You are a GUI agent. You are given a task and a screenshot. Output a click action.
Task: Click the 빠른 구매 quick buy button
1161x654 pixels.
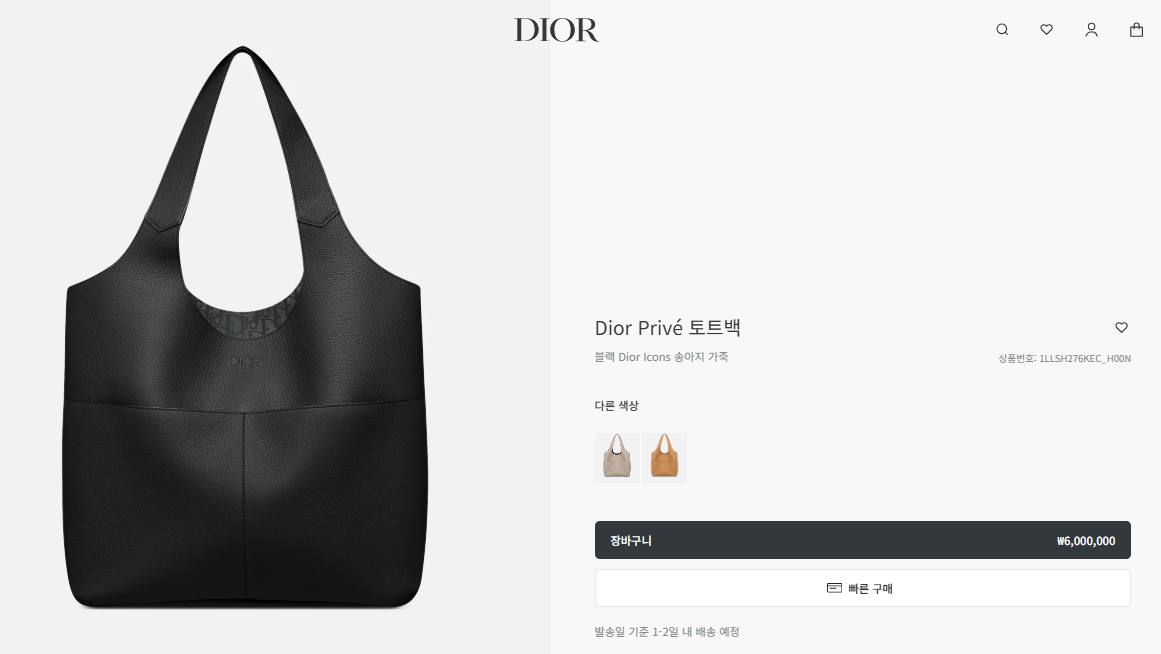(863, 588)
